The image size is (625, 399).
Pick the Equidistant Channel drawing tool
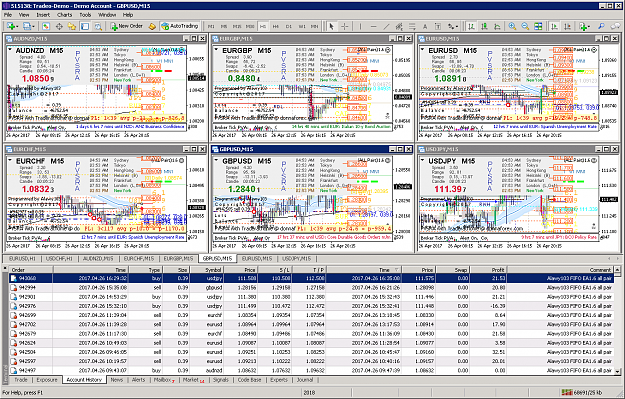(x=399, y=26)
